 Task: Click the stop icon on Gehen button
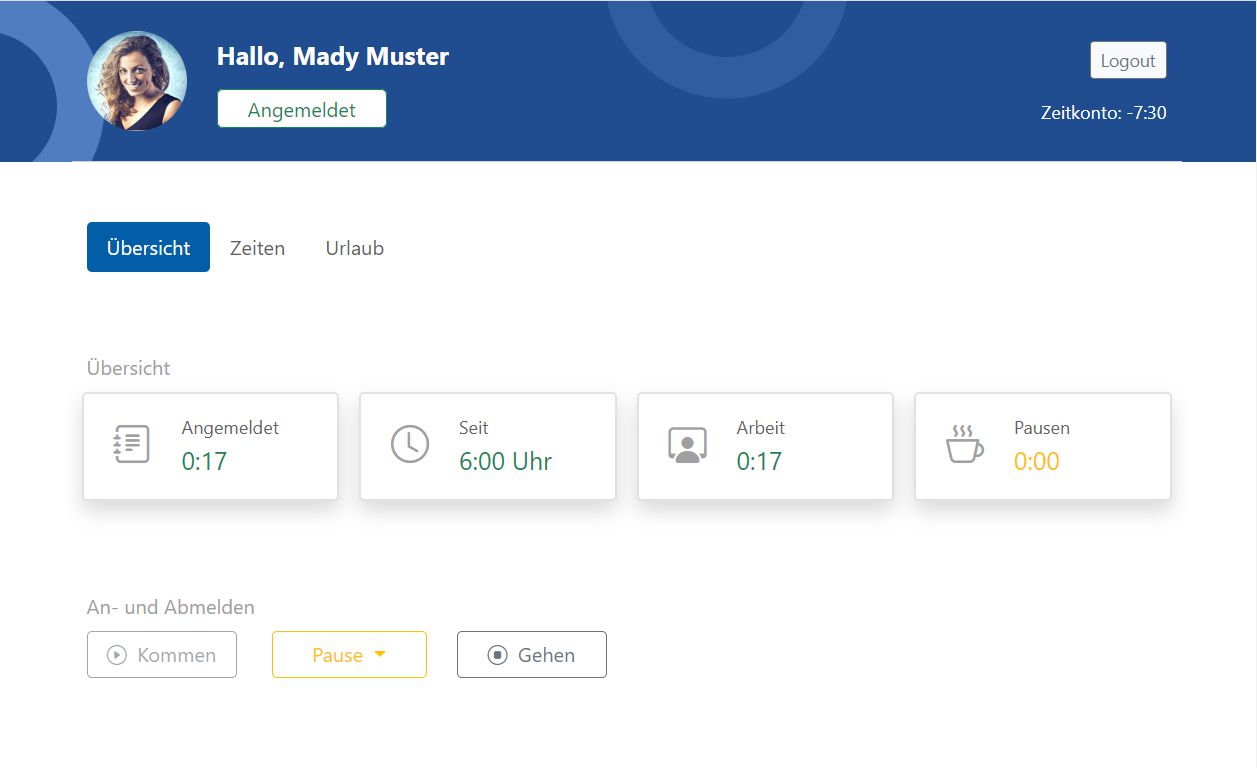tap(497, 655)
